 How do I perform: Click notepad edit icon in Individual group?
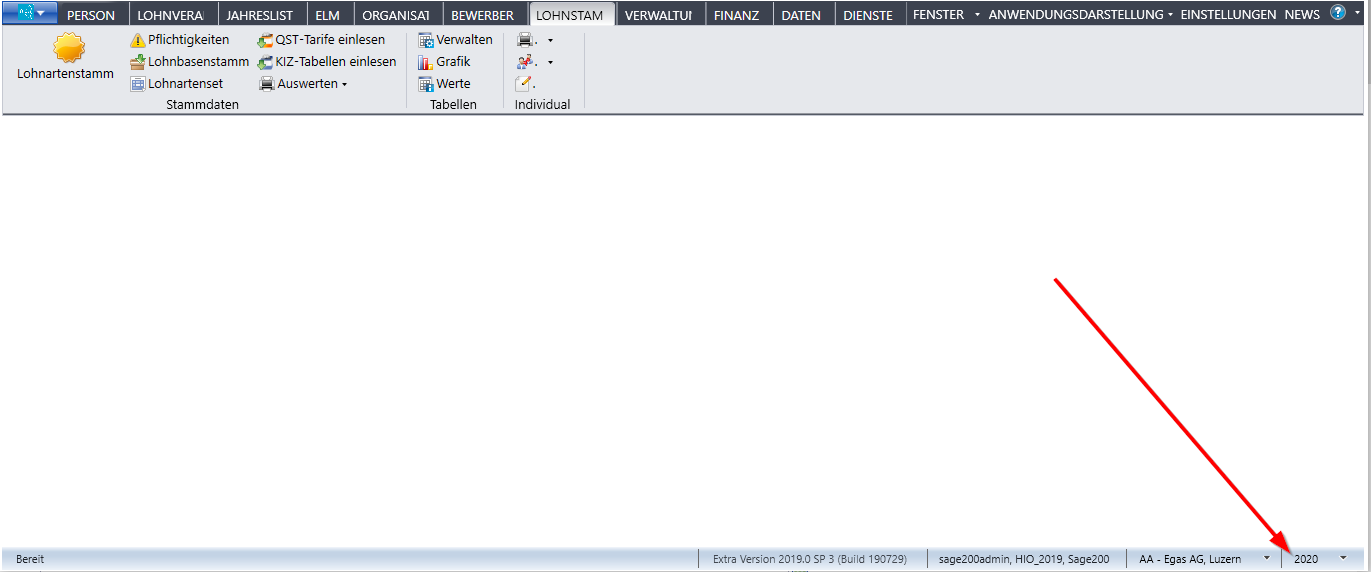525,84
